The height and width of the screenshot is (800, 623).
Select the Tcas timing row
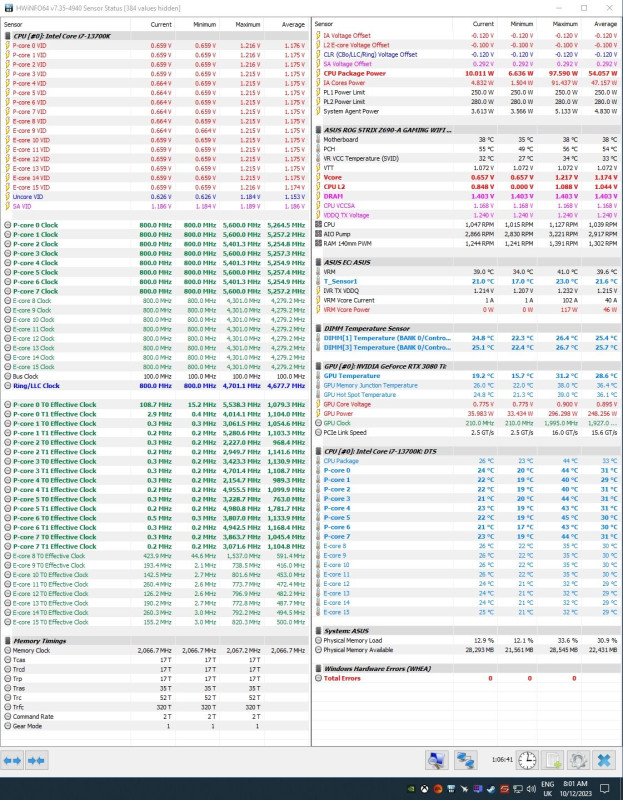pyautogui.click(x=155, y=660)
